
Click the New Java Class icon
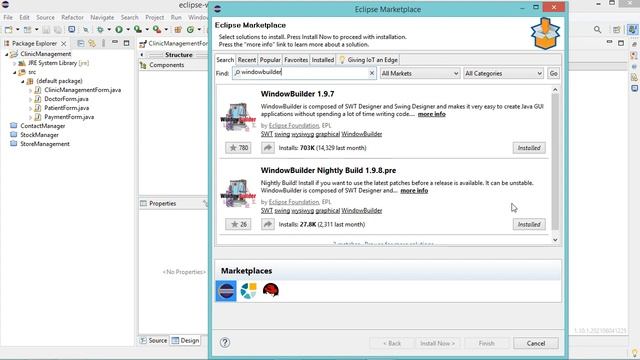click(x=190, y=30)
